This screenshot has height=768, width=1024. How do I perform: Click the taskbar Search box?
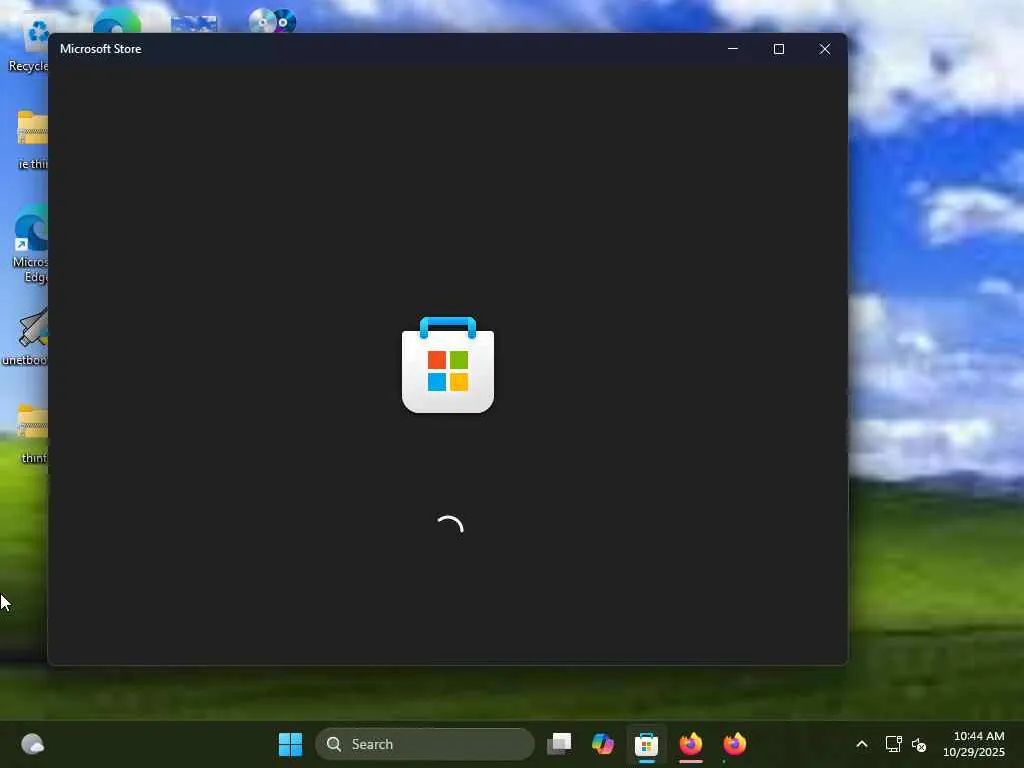pyautogui.click(x=424, y=744)
